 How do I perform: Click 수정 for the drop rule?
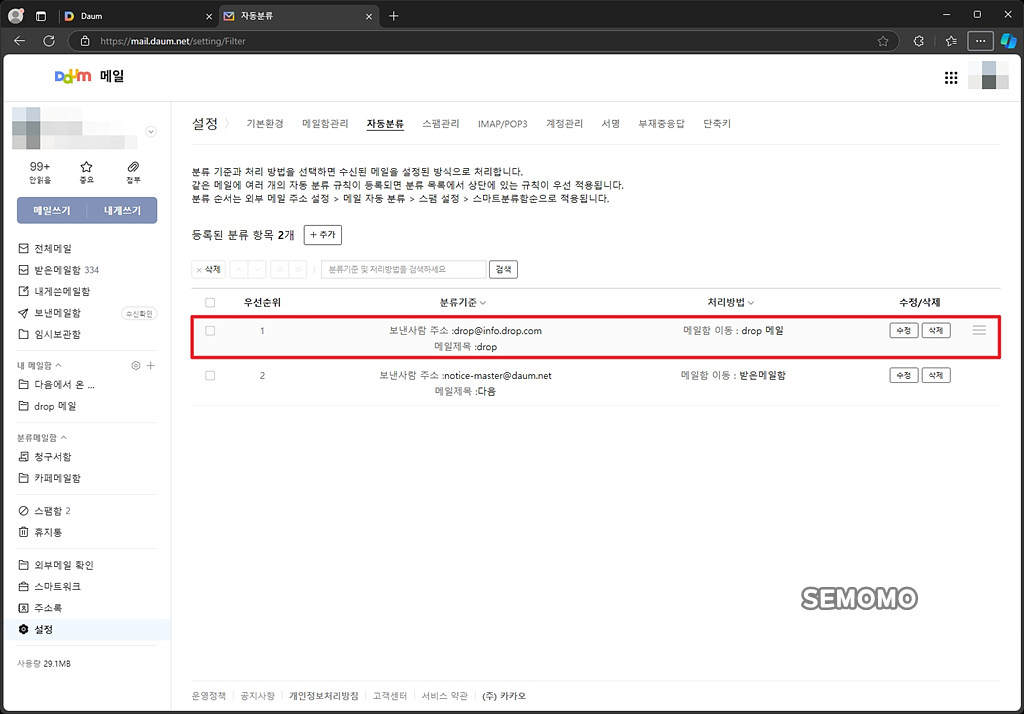point(904,331)
